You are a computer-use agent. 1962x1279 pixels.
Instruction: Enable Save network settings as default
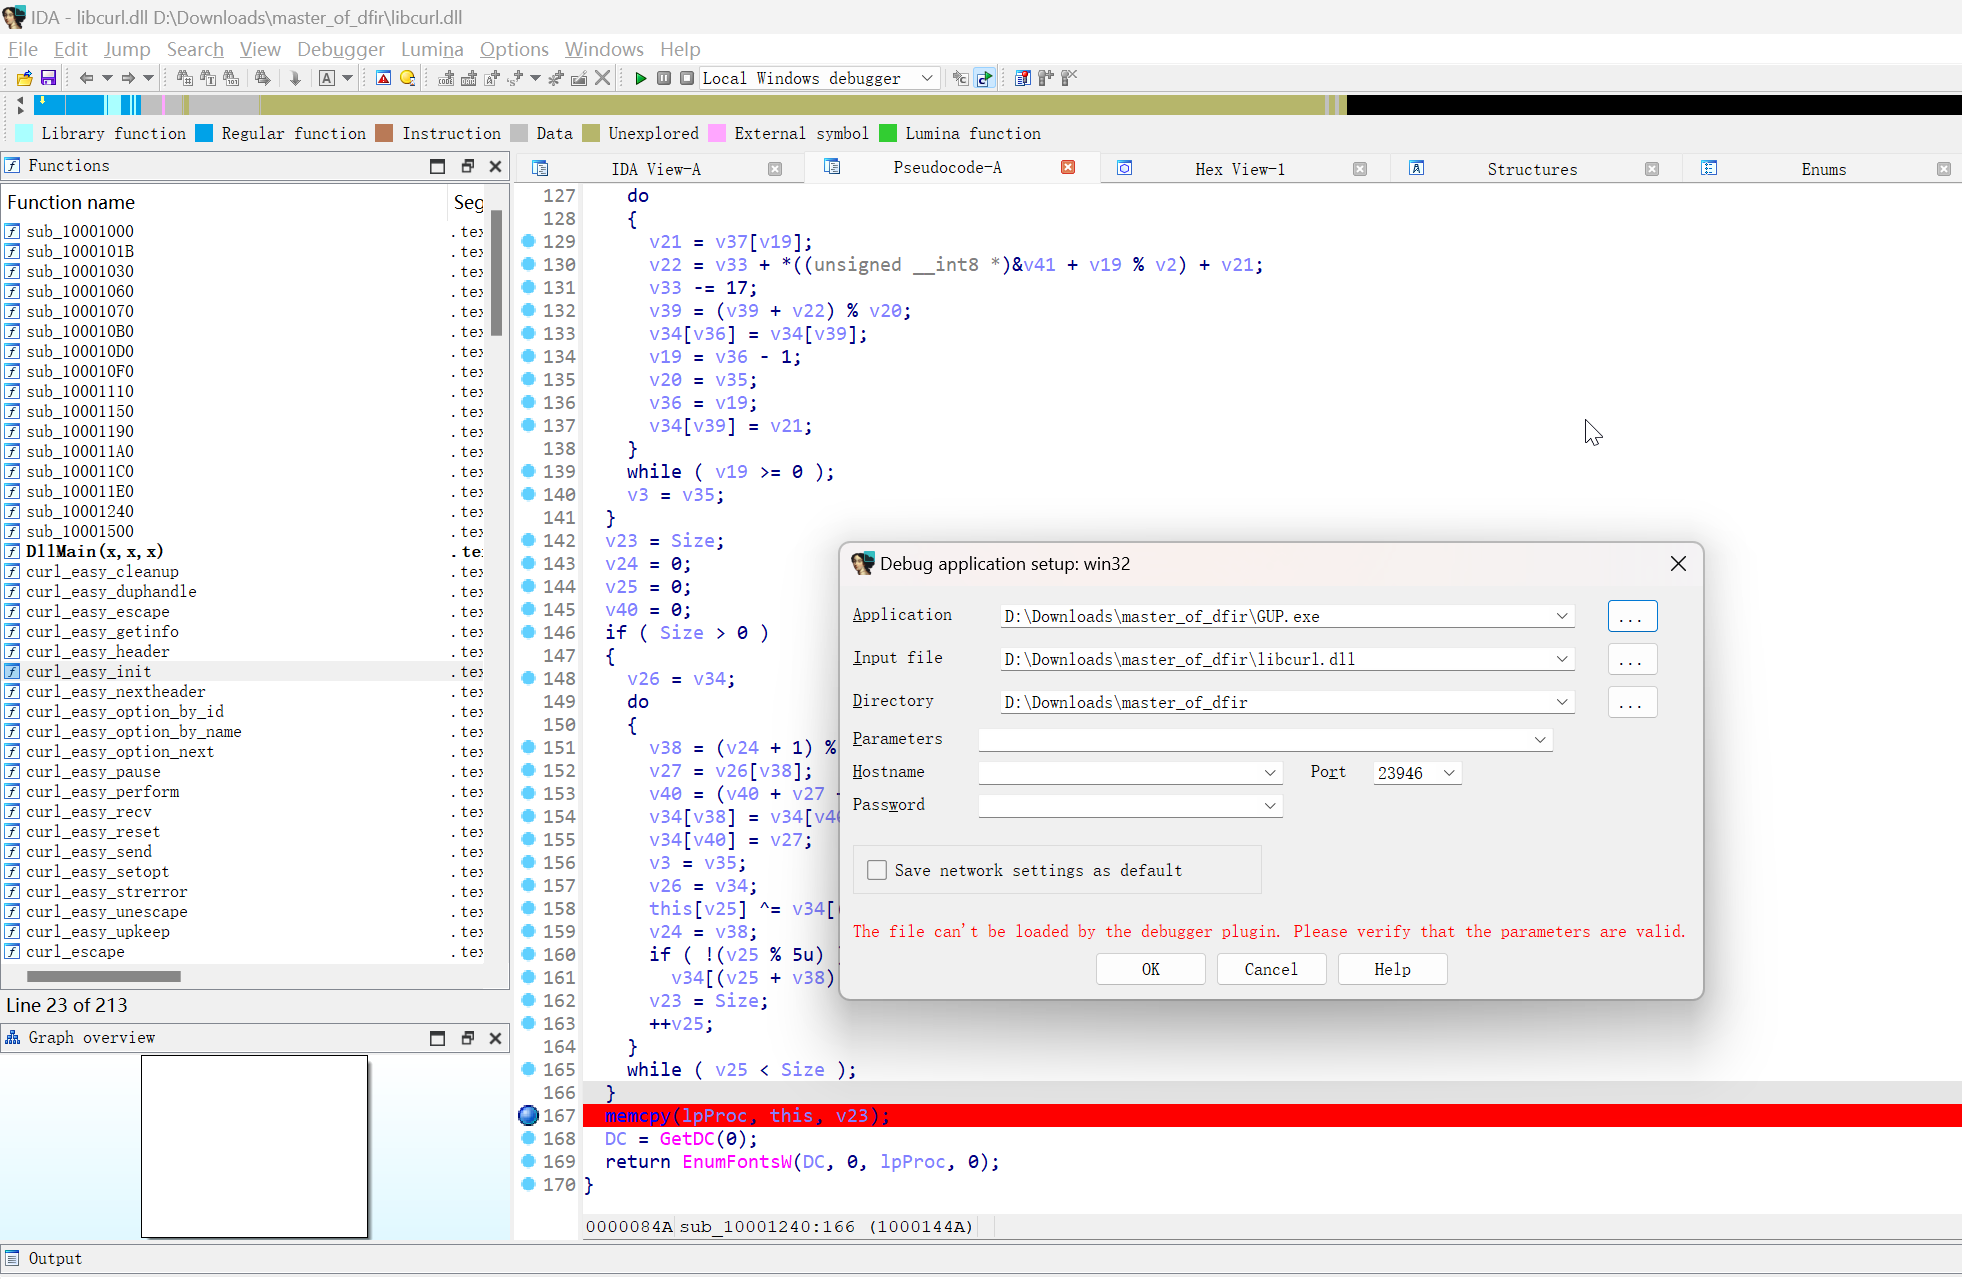point(877,870)
